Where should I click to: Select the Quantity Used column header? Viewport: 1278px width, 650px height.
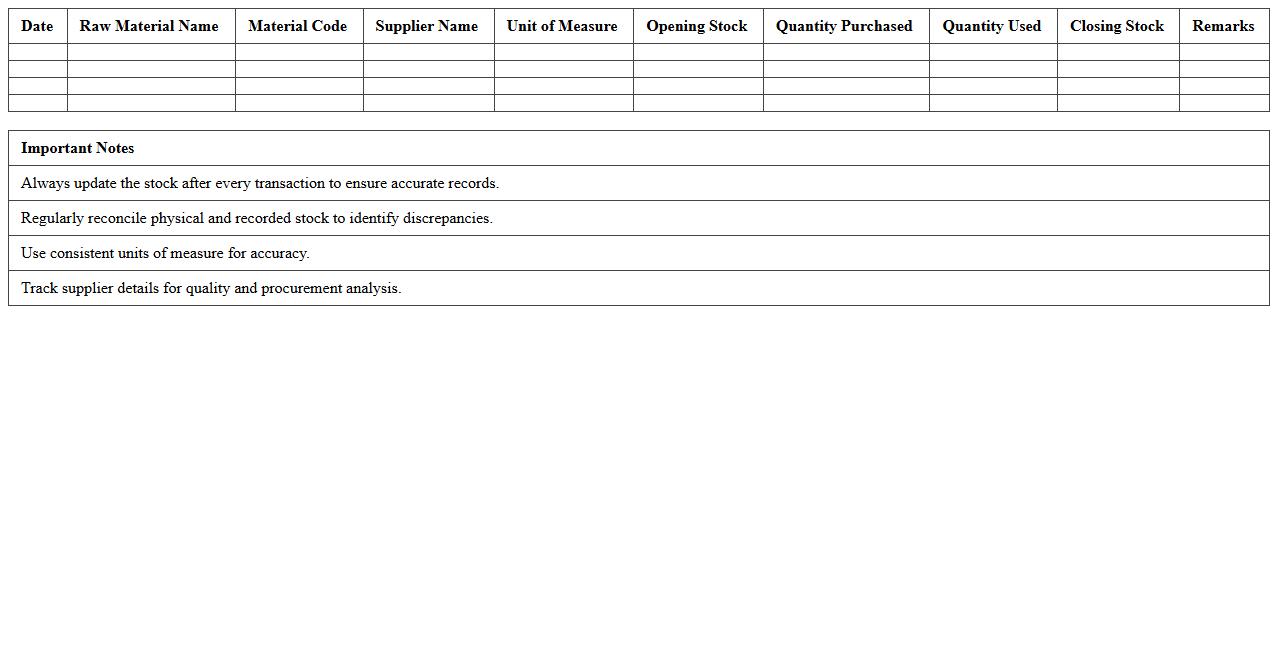(991, 26)
